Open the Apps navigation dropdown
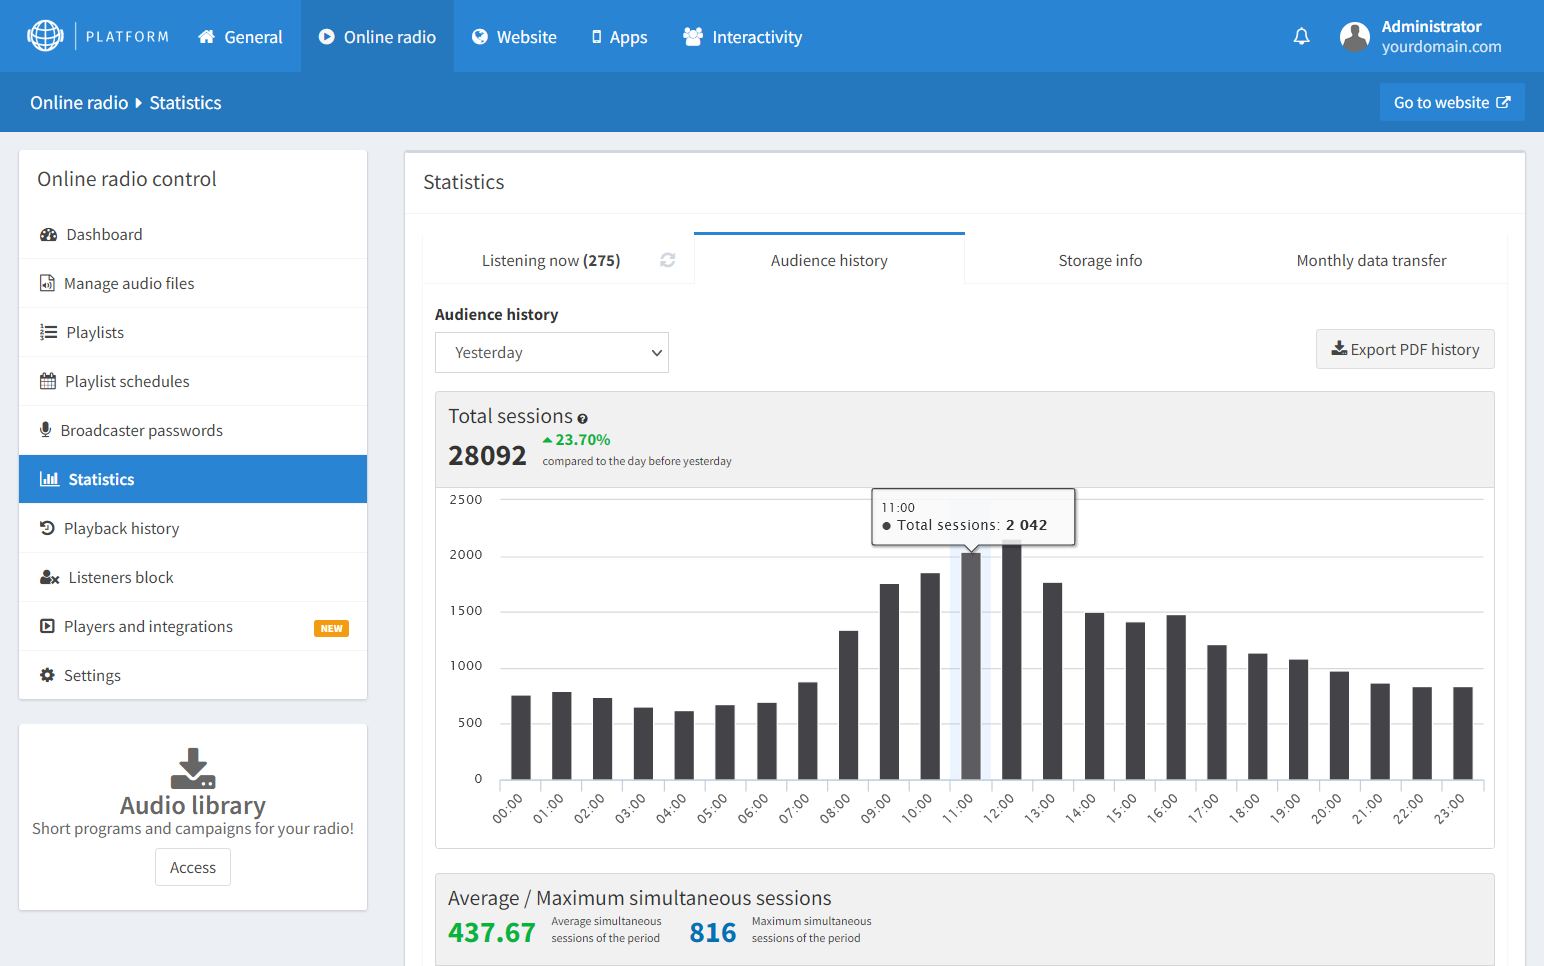Image resolution: width=1544 pixels, height=966 pixels. pyautogui.click(x=619, y=36)
